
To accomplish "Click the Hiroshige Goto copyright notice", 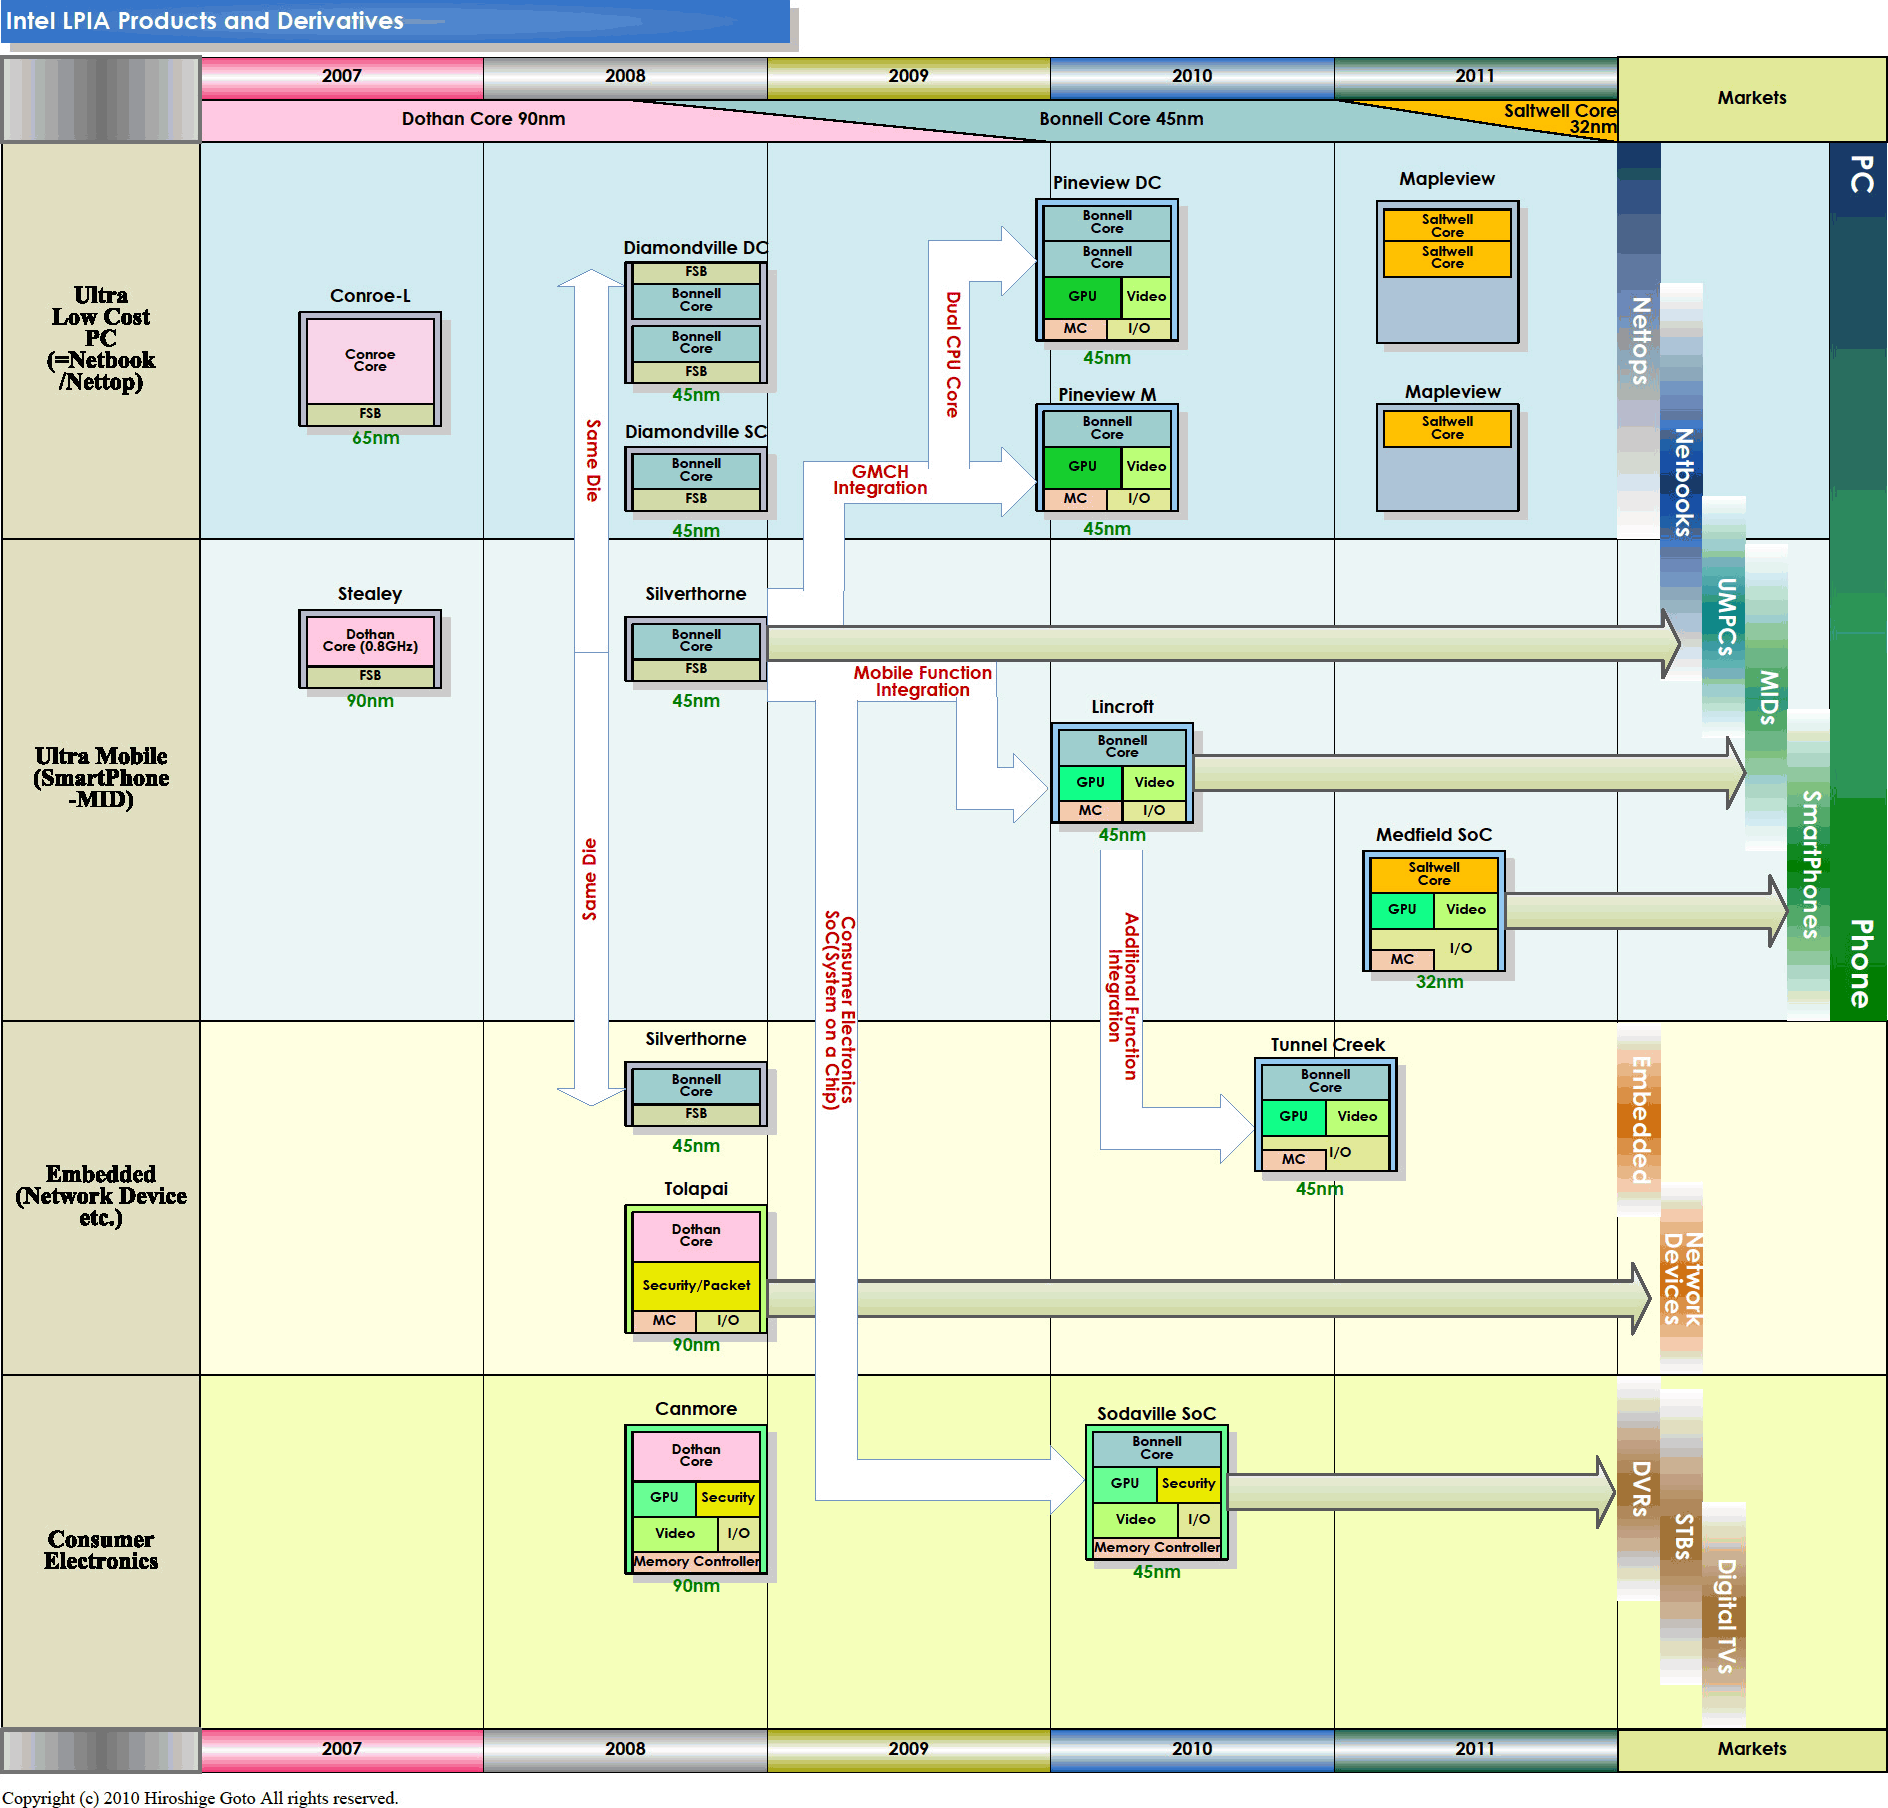I will click(x=200, y=1798).
